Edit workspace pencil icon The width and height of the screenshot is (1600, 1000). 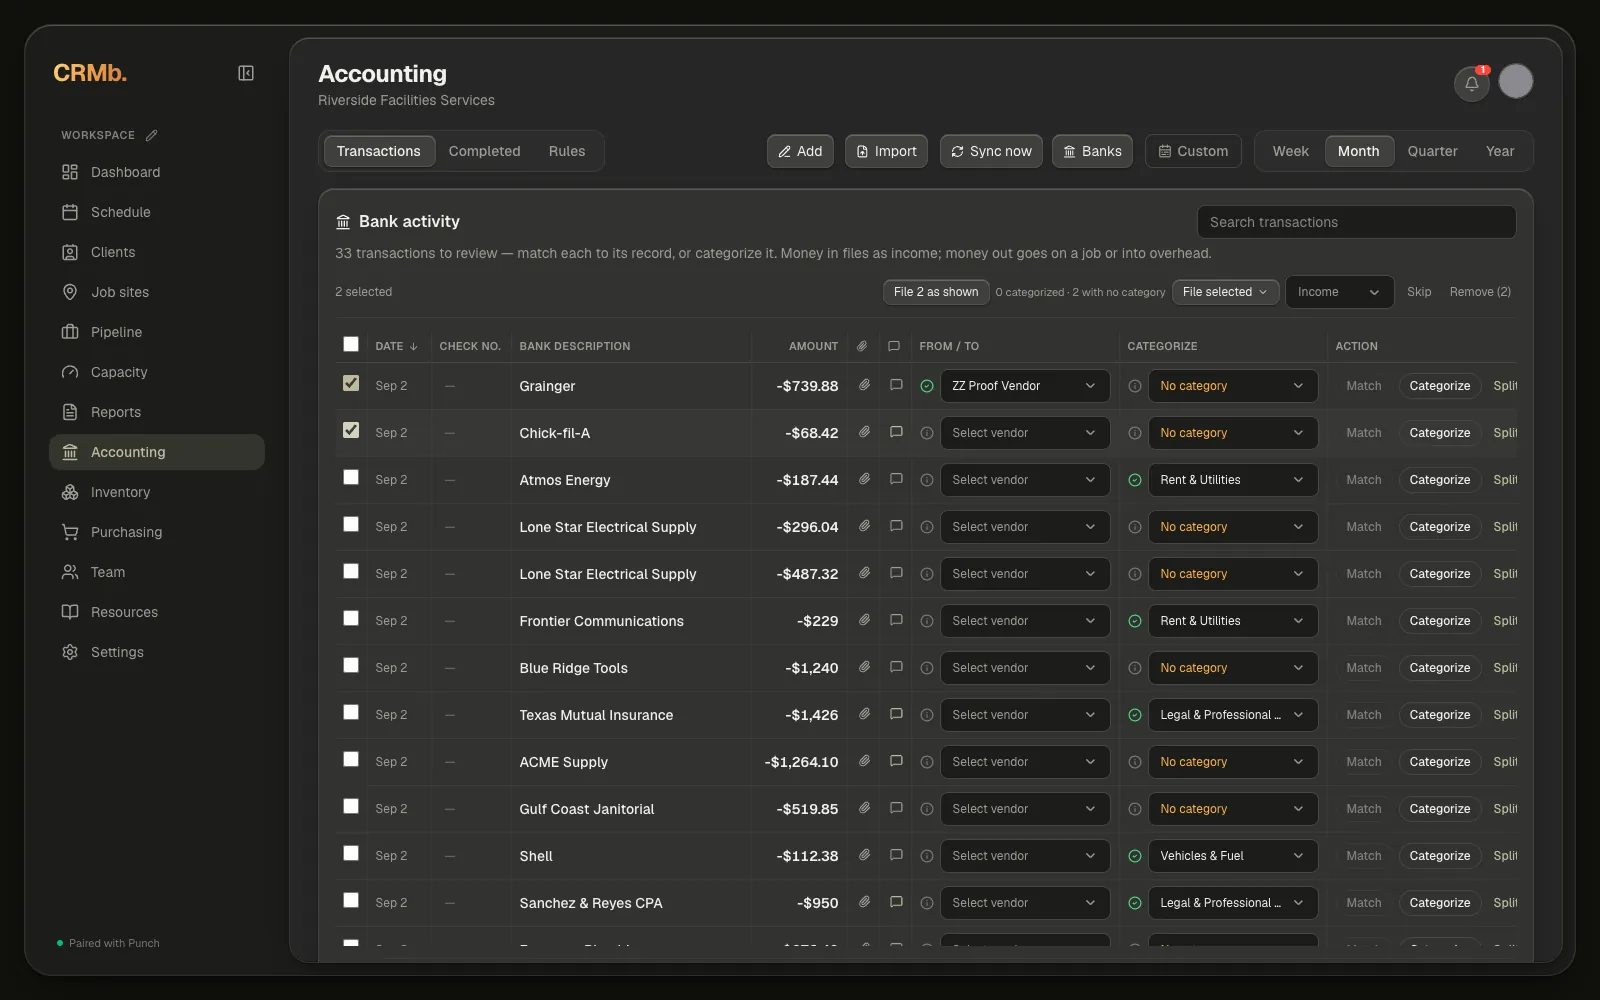[152, 135]
